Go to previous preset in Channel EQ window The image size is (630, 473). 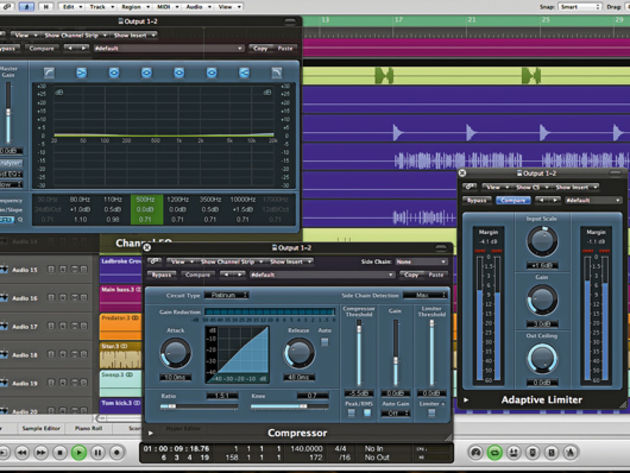(70, 48)
